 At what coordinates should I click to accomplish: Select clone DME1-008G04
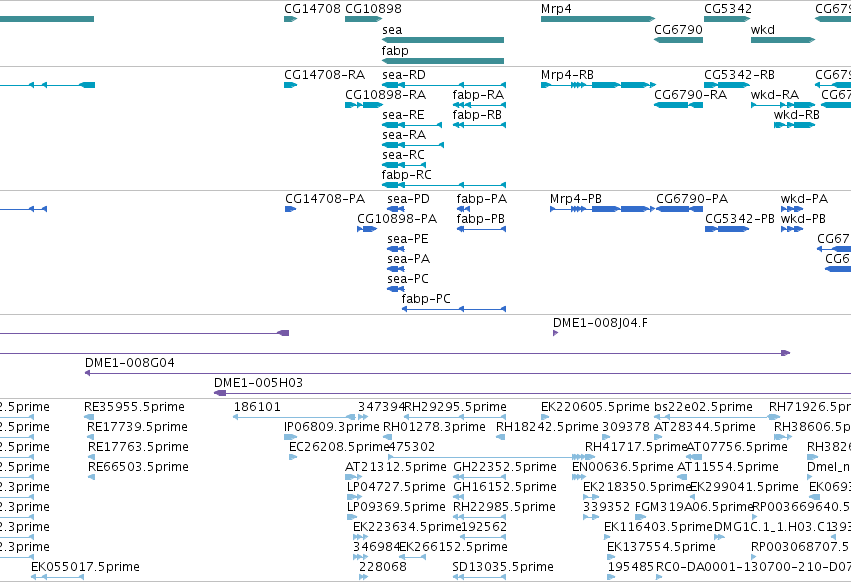click(130, 363)
